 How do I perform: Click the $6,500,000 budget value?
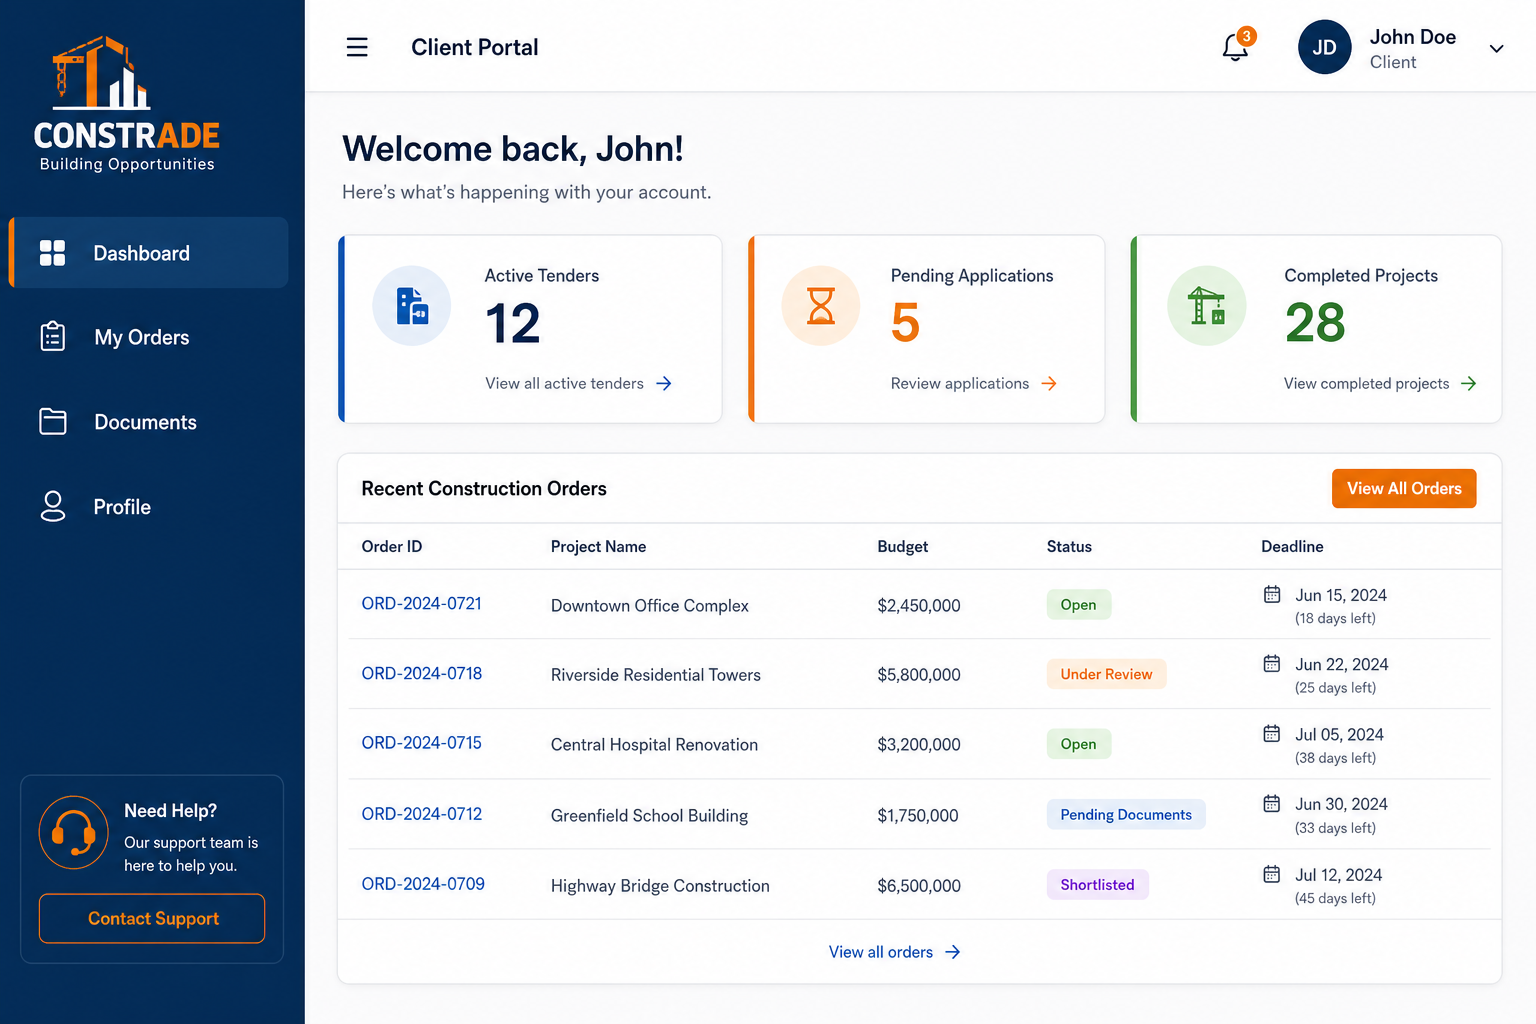coord(919,886)
